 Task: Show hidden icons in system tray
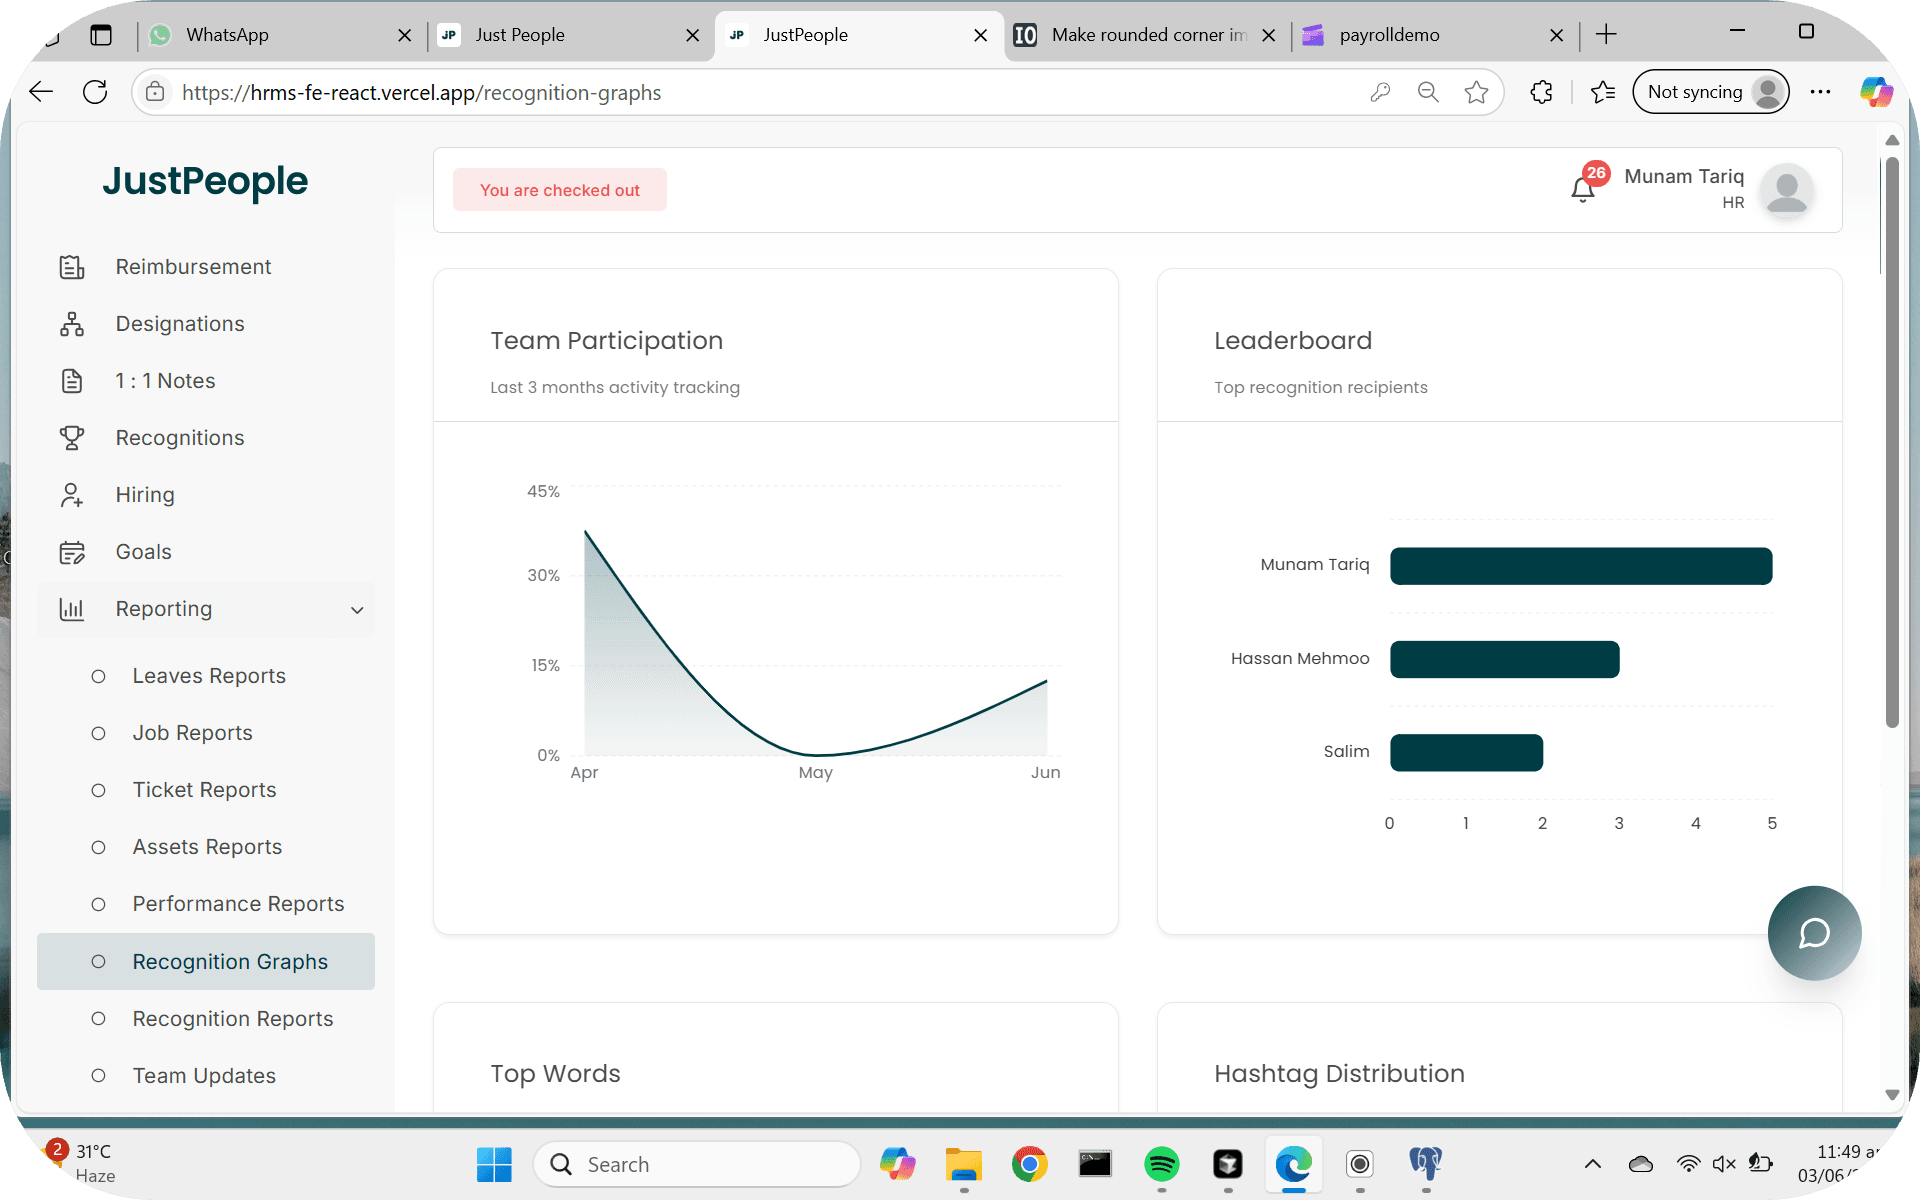coord(1593,1164)
